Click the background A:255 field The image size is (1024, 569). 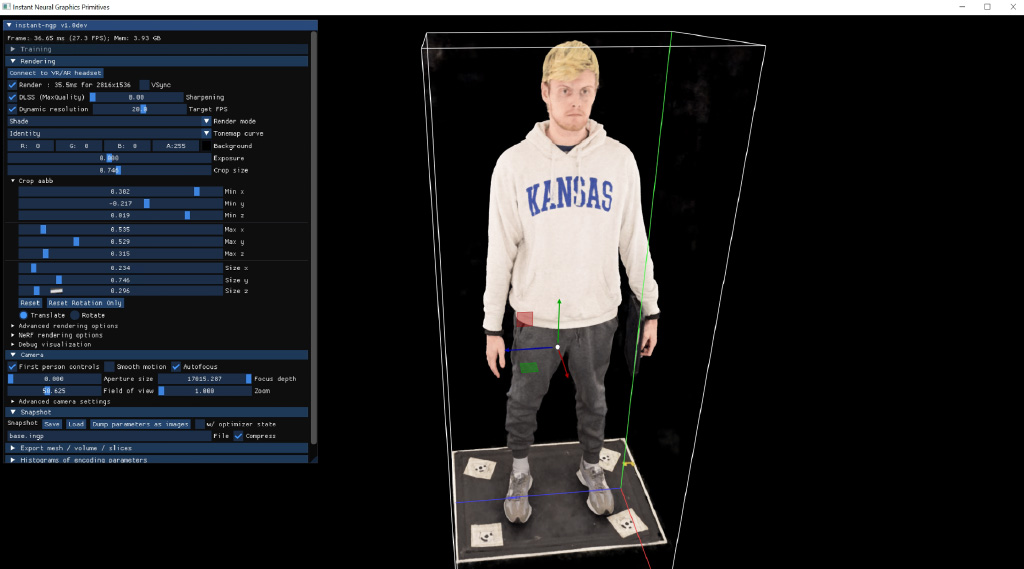point(176,146)
